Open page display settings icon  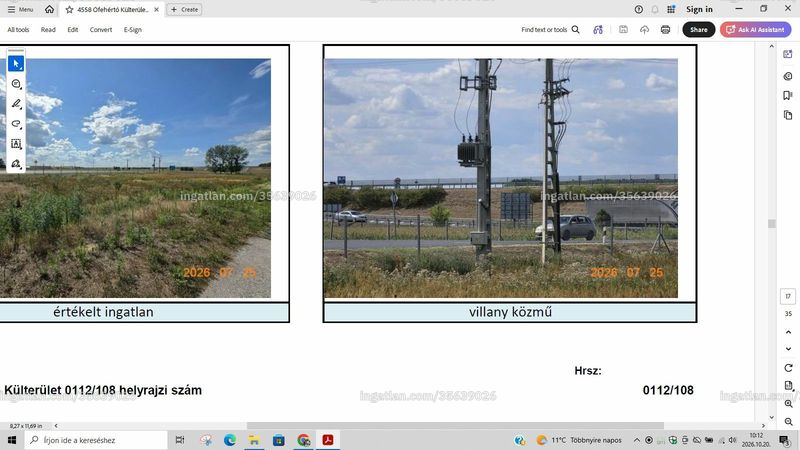point(788,385)
